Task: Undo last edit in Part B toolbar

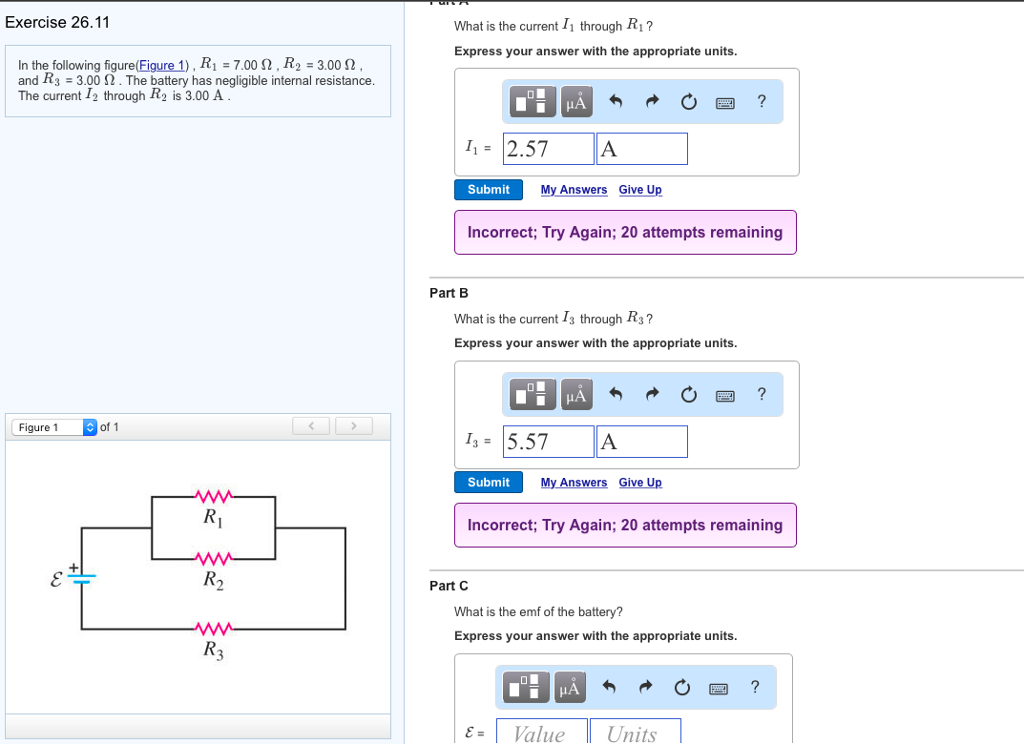Action: (x=616, y=394)
